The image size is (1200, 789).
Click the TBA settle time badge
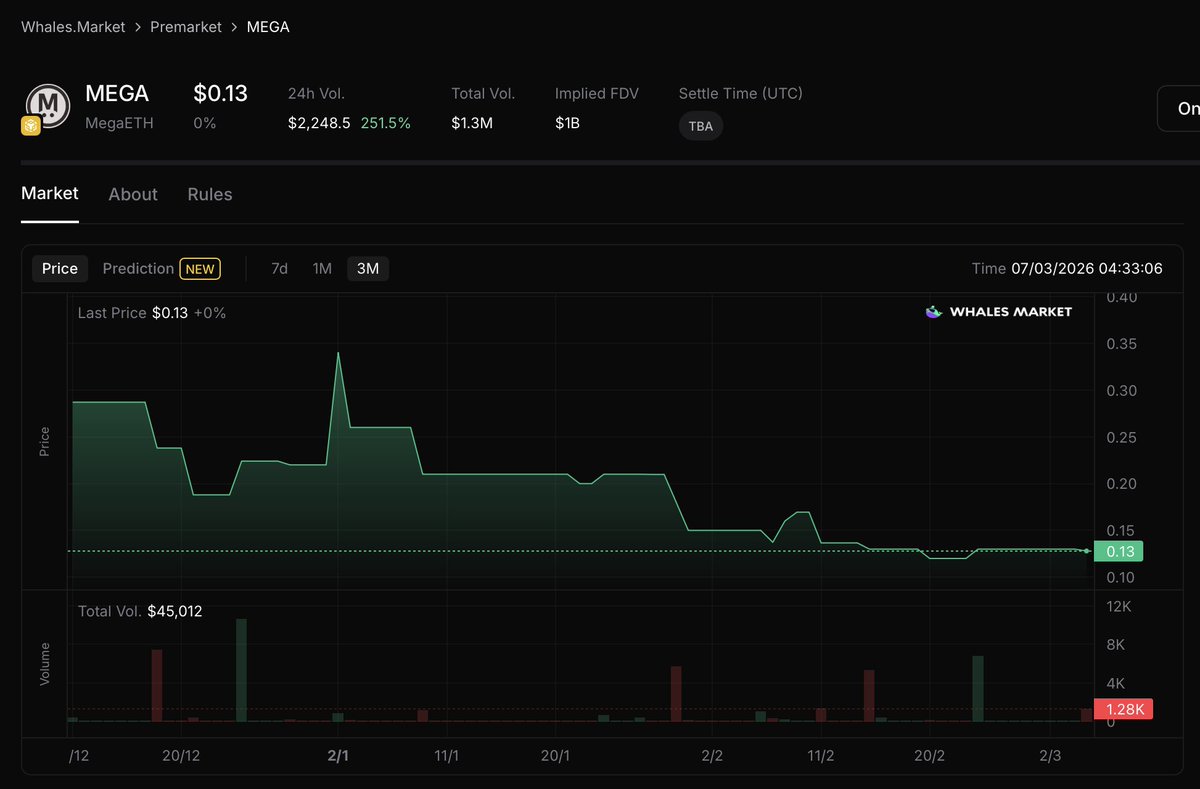click(x=701, y=126)
